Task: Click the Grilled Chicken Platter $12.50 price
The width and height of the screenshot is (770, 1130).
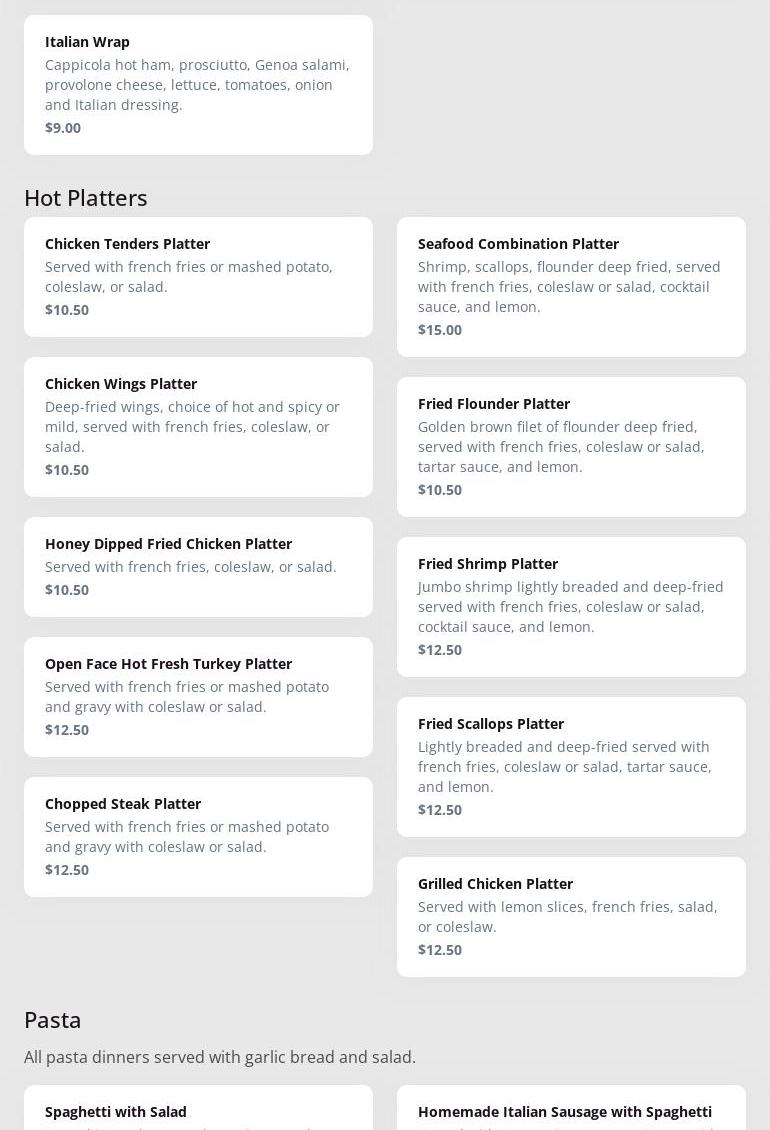Action: (440, 950)
